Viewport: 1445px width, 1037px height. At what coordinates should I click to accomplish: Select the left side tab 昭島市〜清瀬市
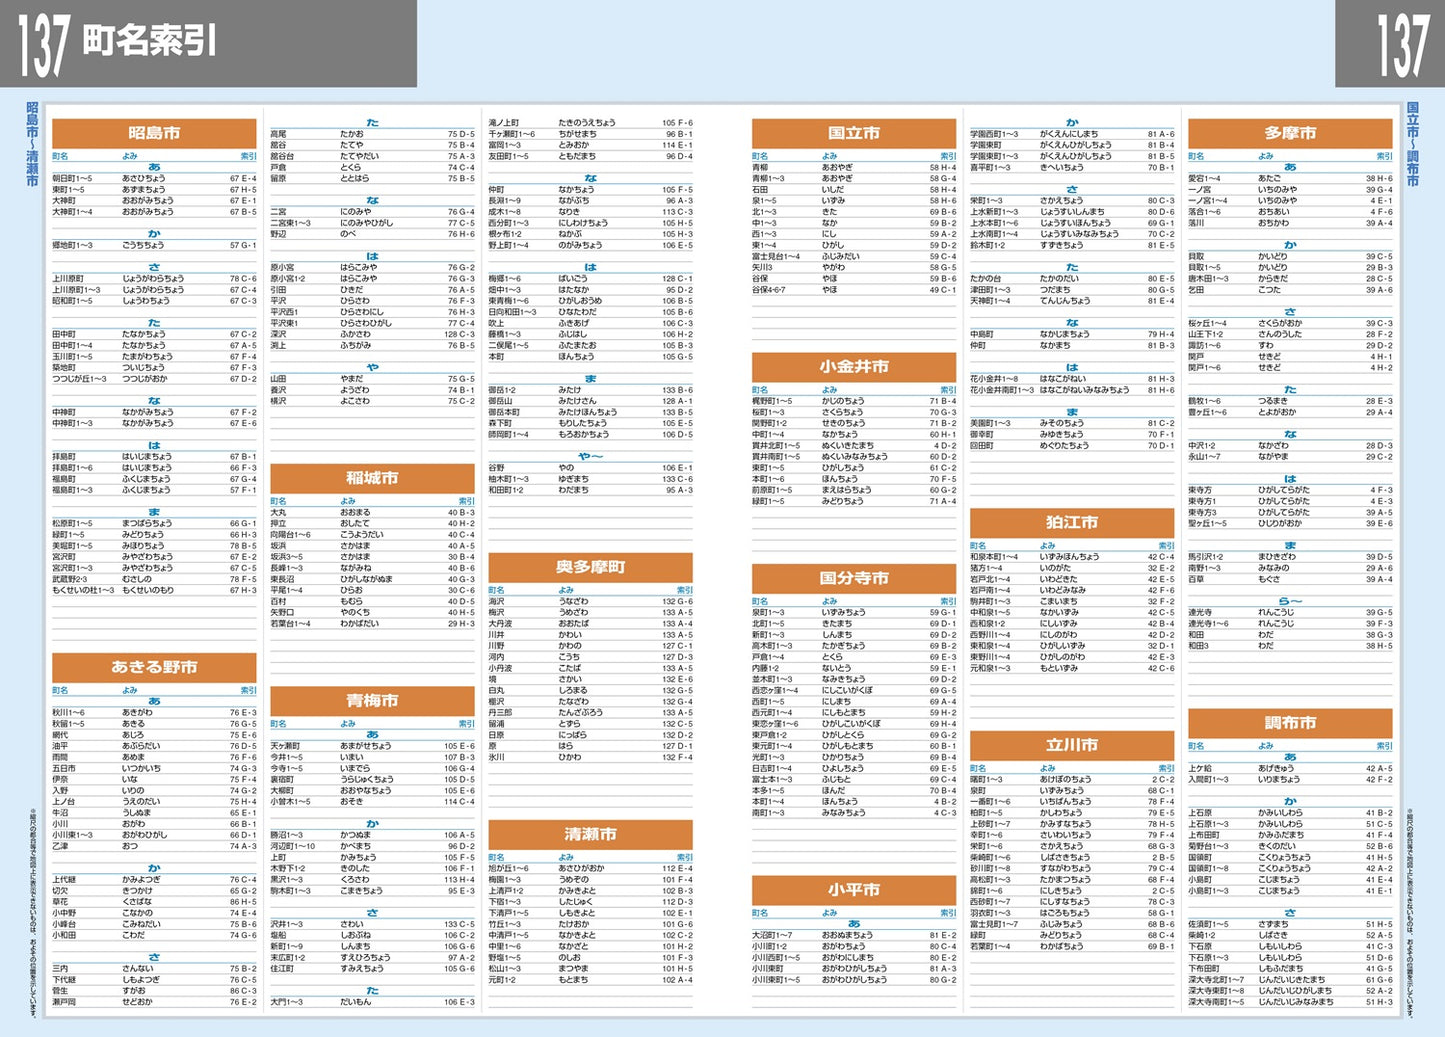tap(31, 144)
